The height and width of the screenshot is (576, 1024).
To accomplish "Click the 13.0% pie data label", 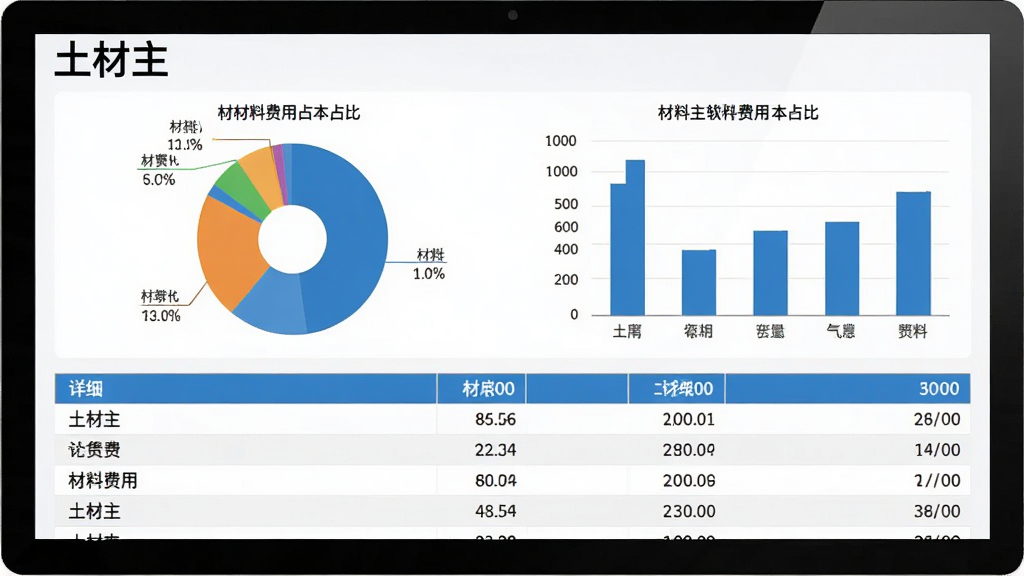I will tap(161, 316).
